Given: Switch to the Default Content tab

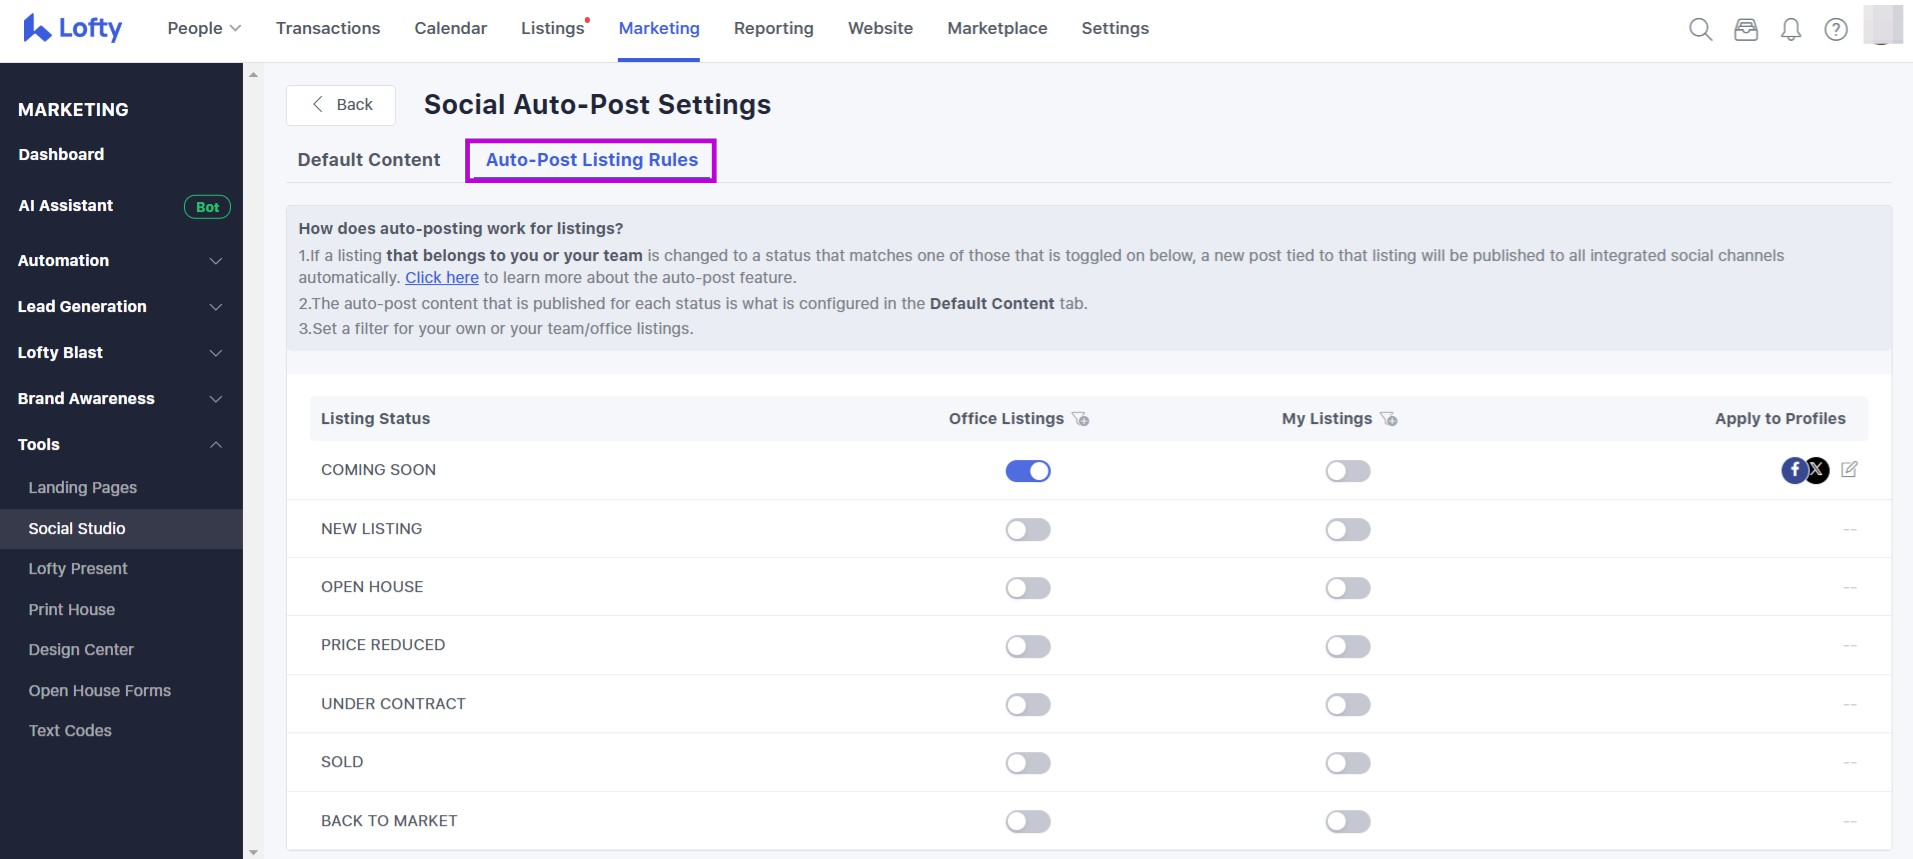Looking at the screenshot, I should 369,160.
